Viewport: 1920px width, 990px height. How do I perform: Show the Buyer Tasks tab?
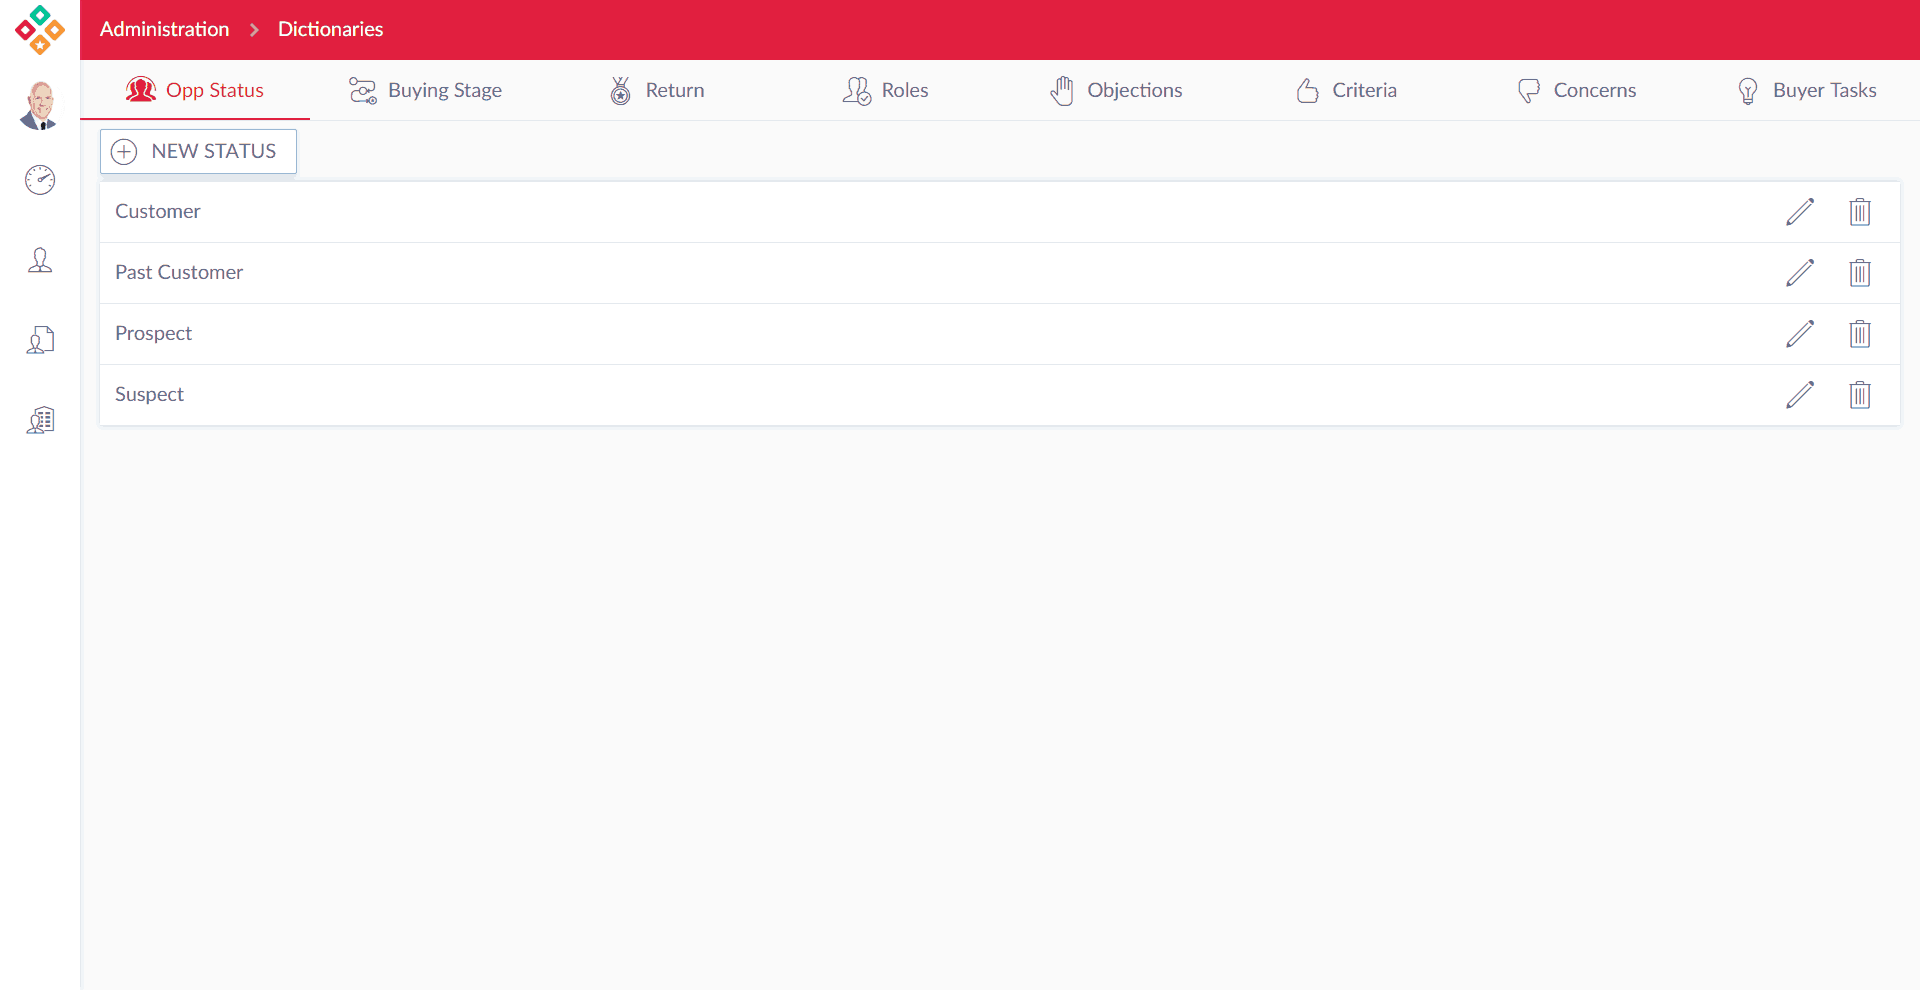[x=1806, y=90]
